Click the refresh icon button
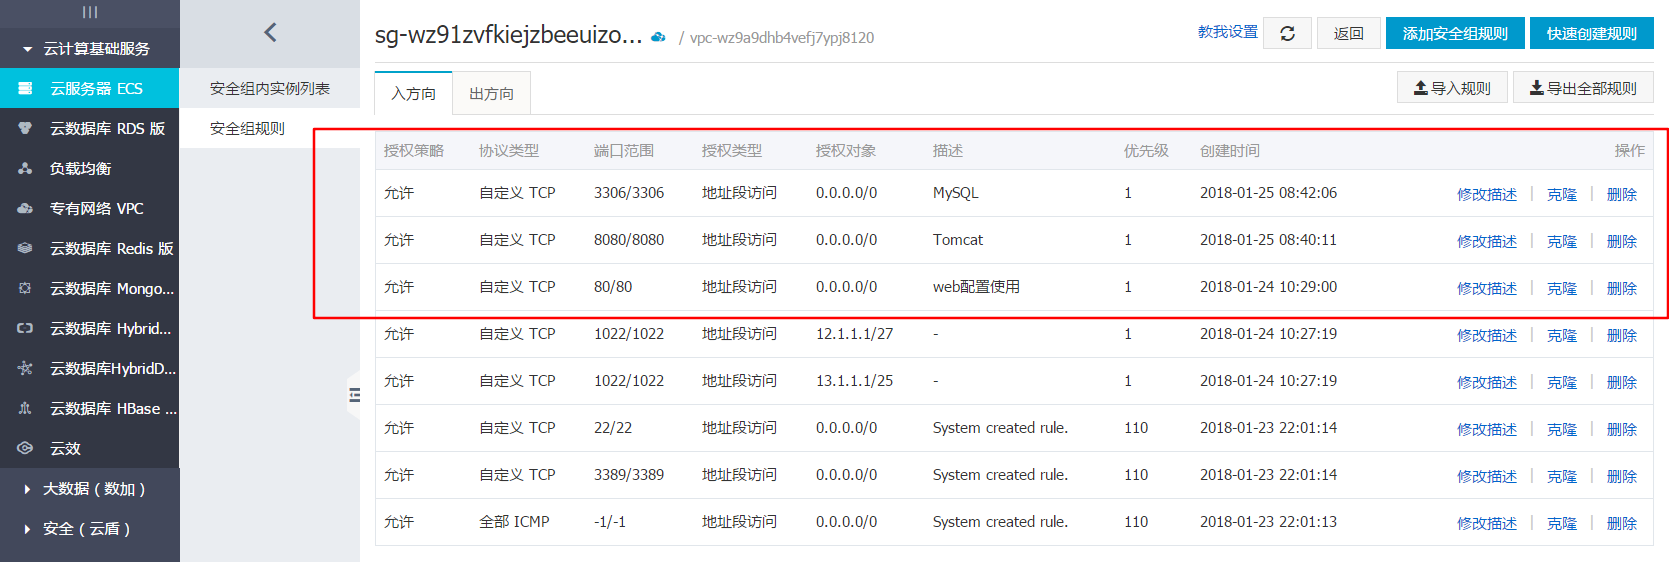Screen dimensions: 1669x562 pyautogui.click(x=1287, y=33)
